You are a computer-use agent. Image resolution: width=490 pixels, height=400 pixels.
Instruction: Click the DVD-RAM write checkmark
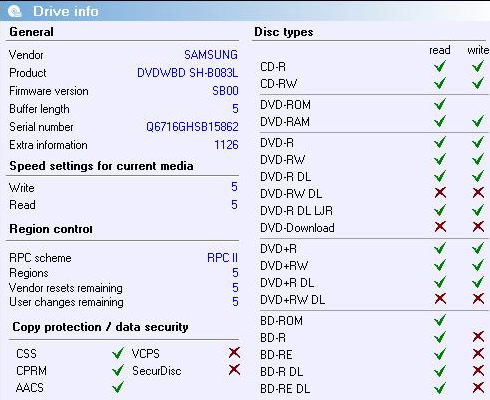coord(478,121)
